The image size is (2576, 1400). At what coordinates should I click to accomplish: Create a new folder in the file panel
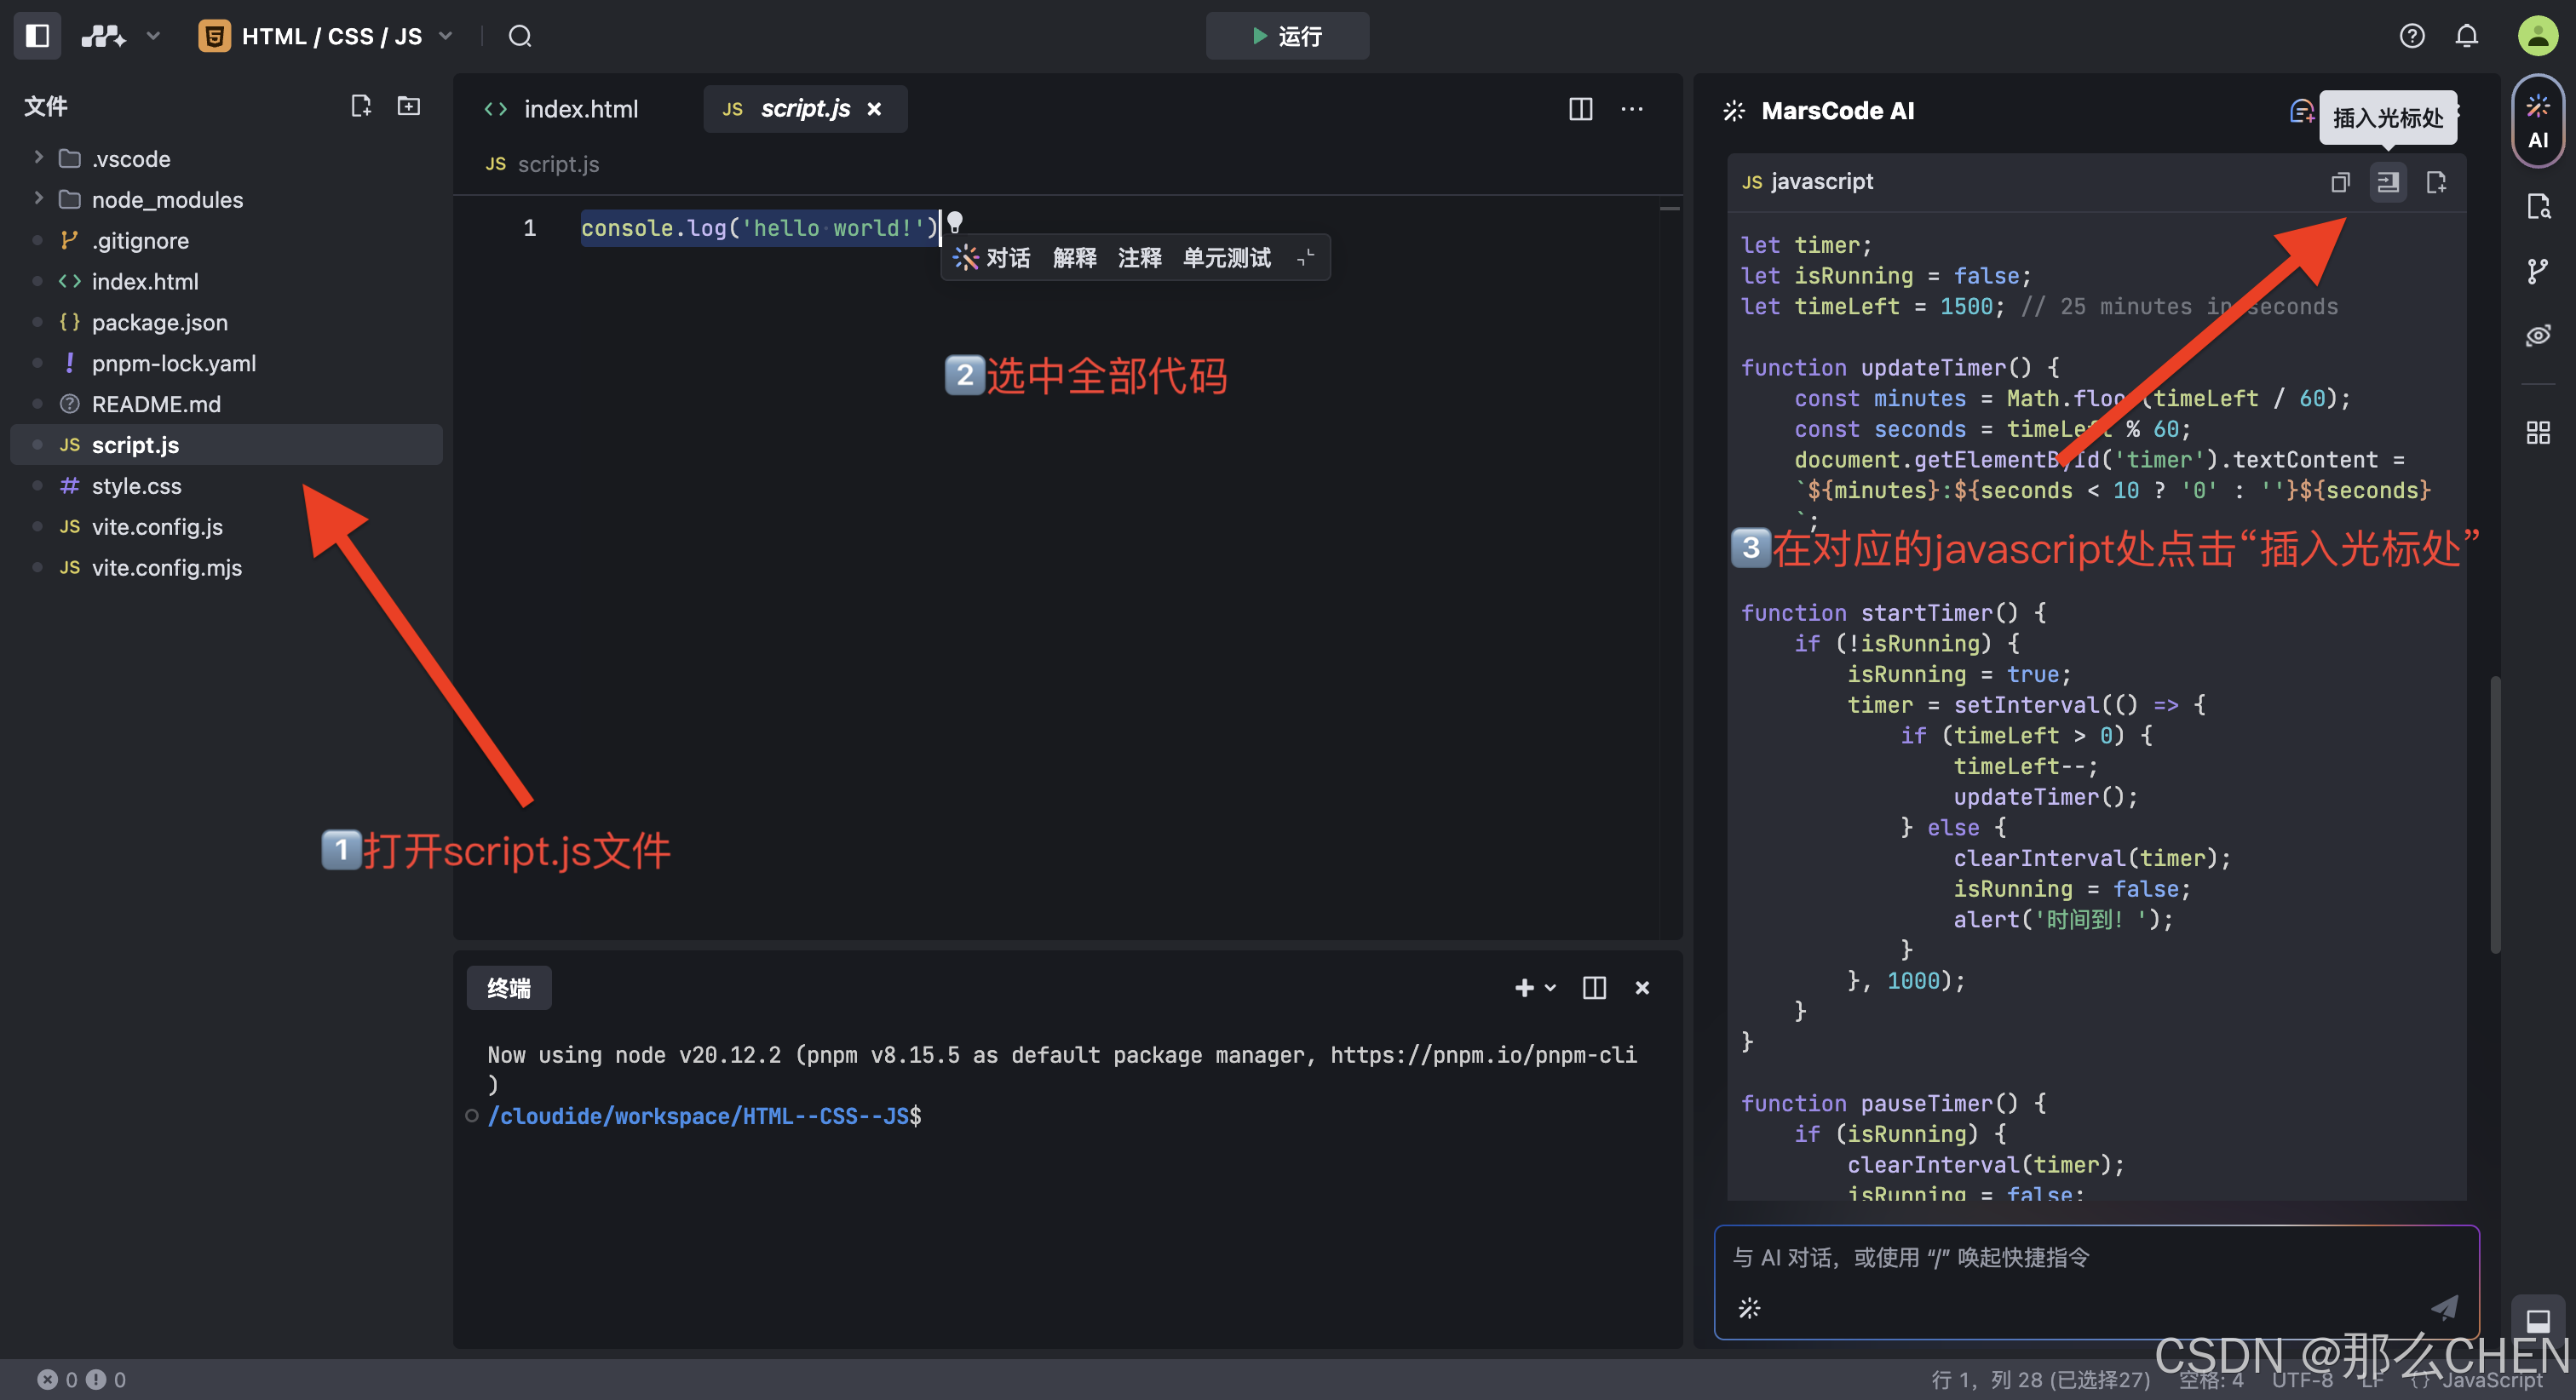pos(409,106)
